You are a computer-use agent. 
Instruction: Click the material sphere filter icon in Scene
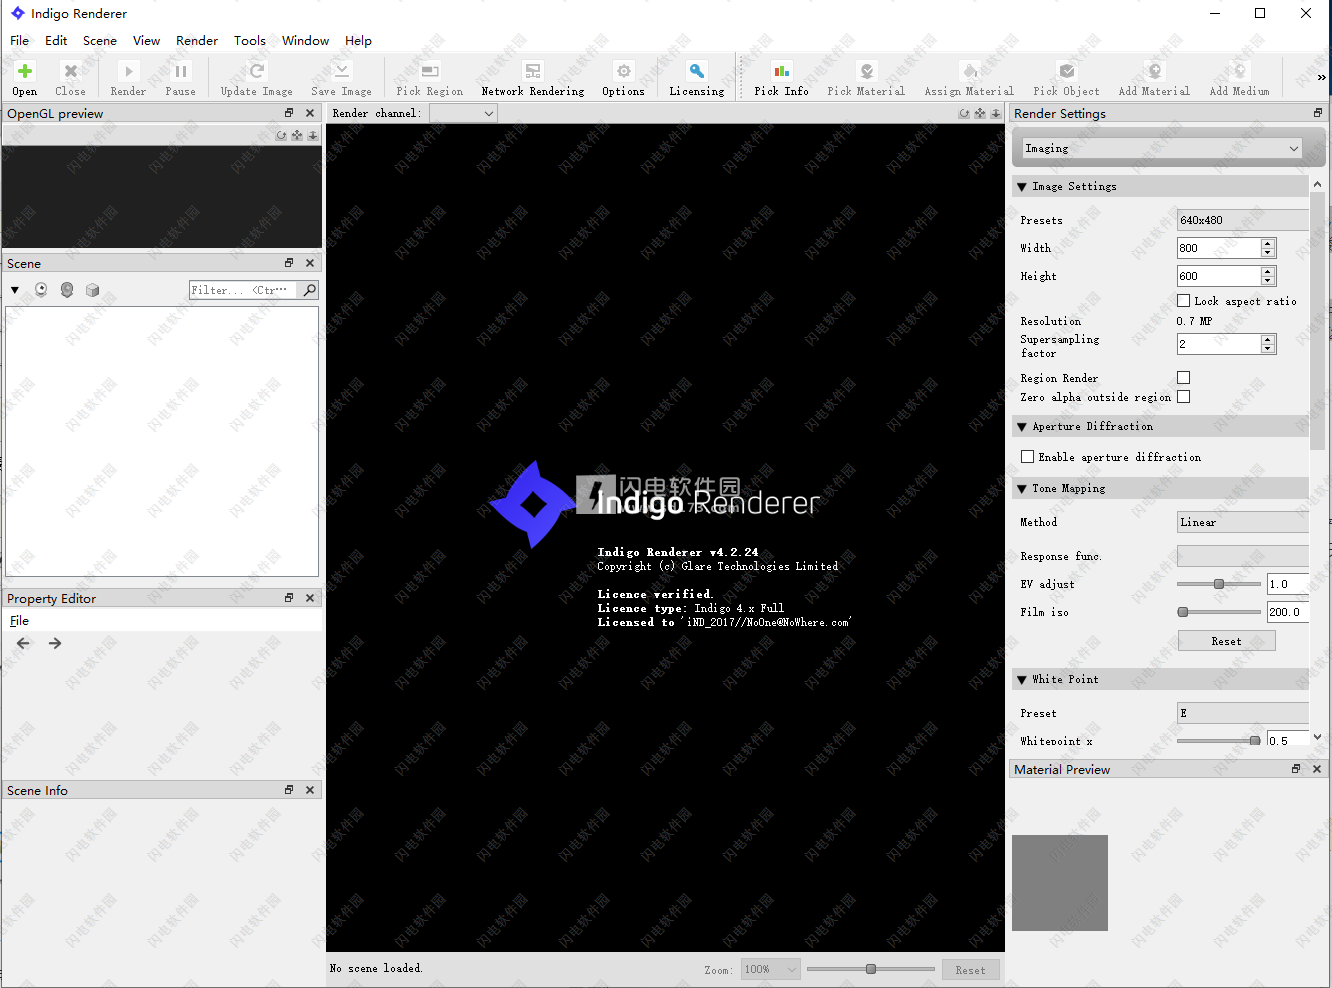click(x=67, y=290)
